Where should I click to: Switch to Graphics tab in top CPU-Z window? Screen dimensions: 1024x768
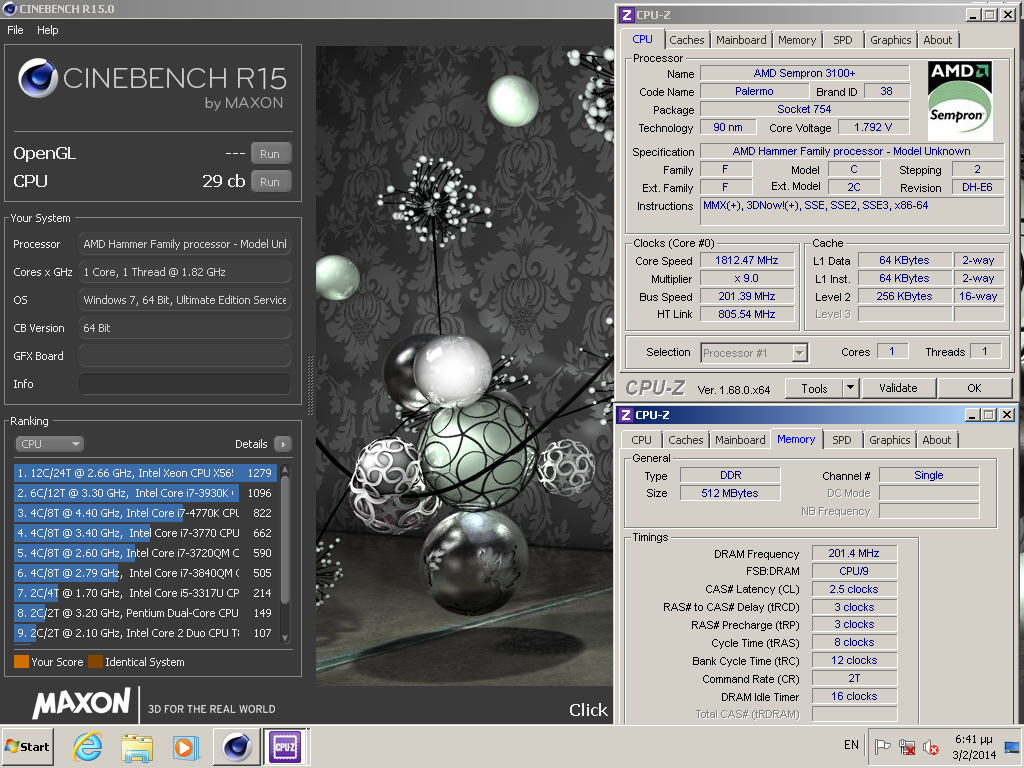pyautogui.click(x=890, y=40)
